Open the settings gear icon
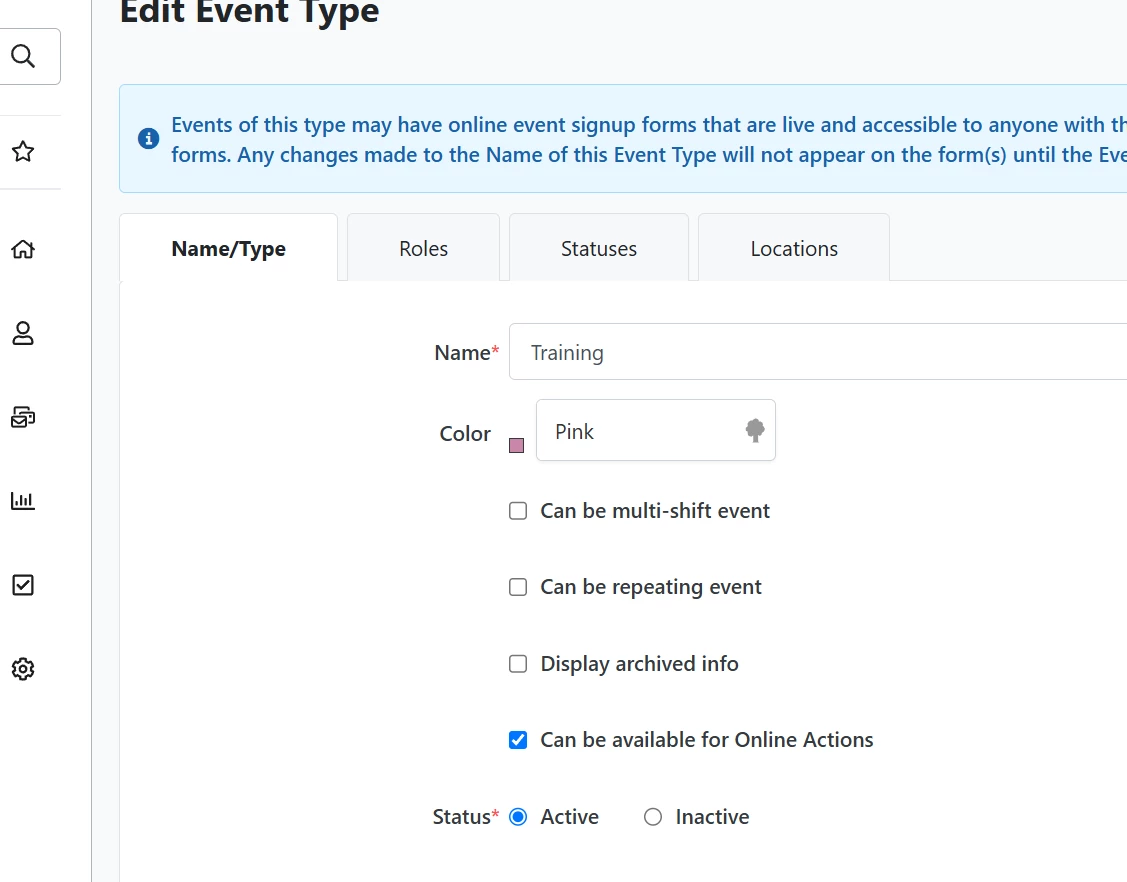Screen dimensions: 1127x882 (23, 669)
